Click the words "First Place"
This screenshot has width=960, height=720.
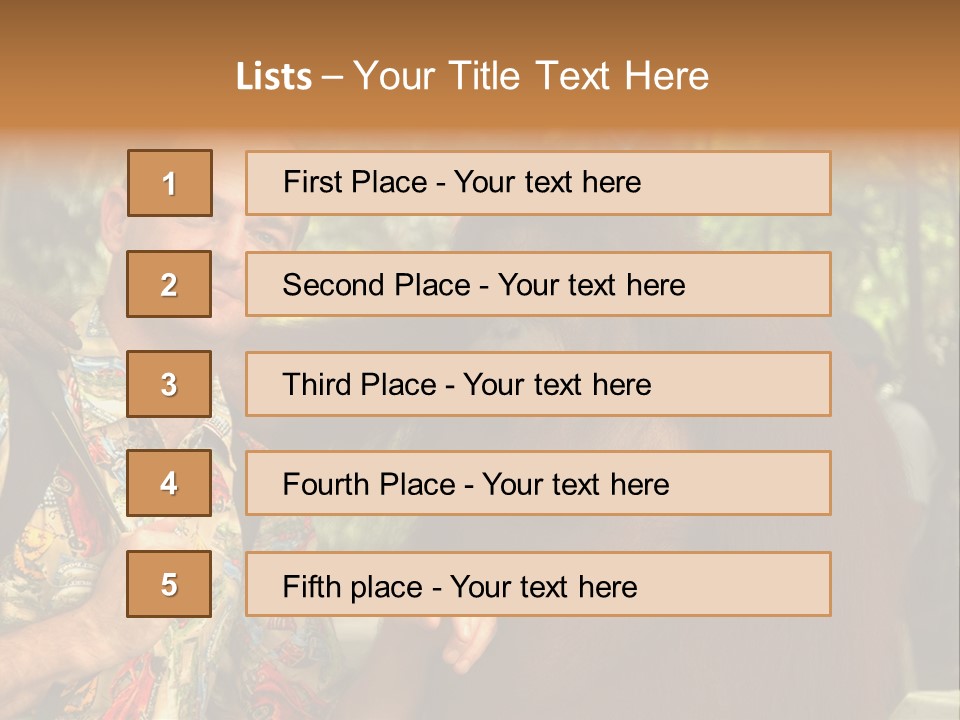356,182
